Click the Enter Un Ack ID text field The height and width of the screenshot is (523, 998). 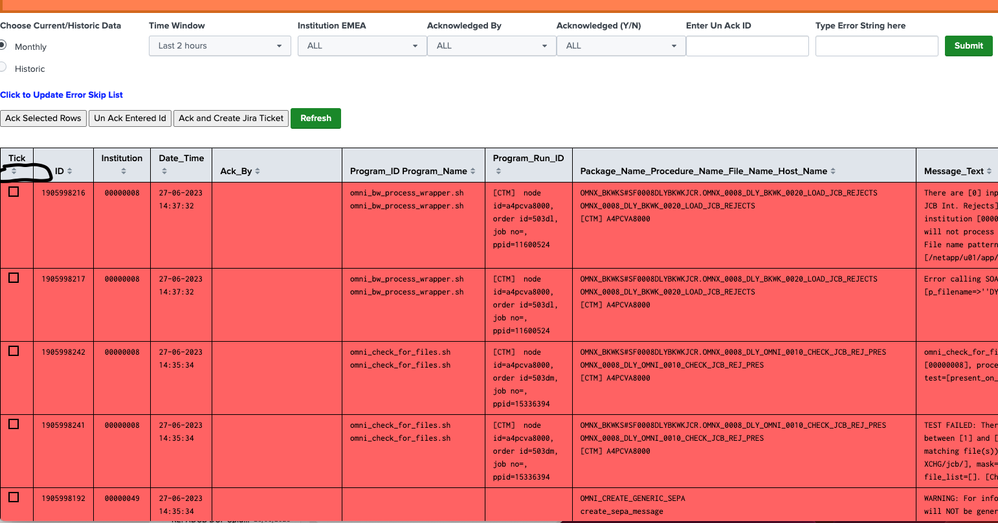click(x=746, y=46)
